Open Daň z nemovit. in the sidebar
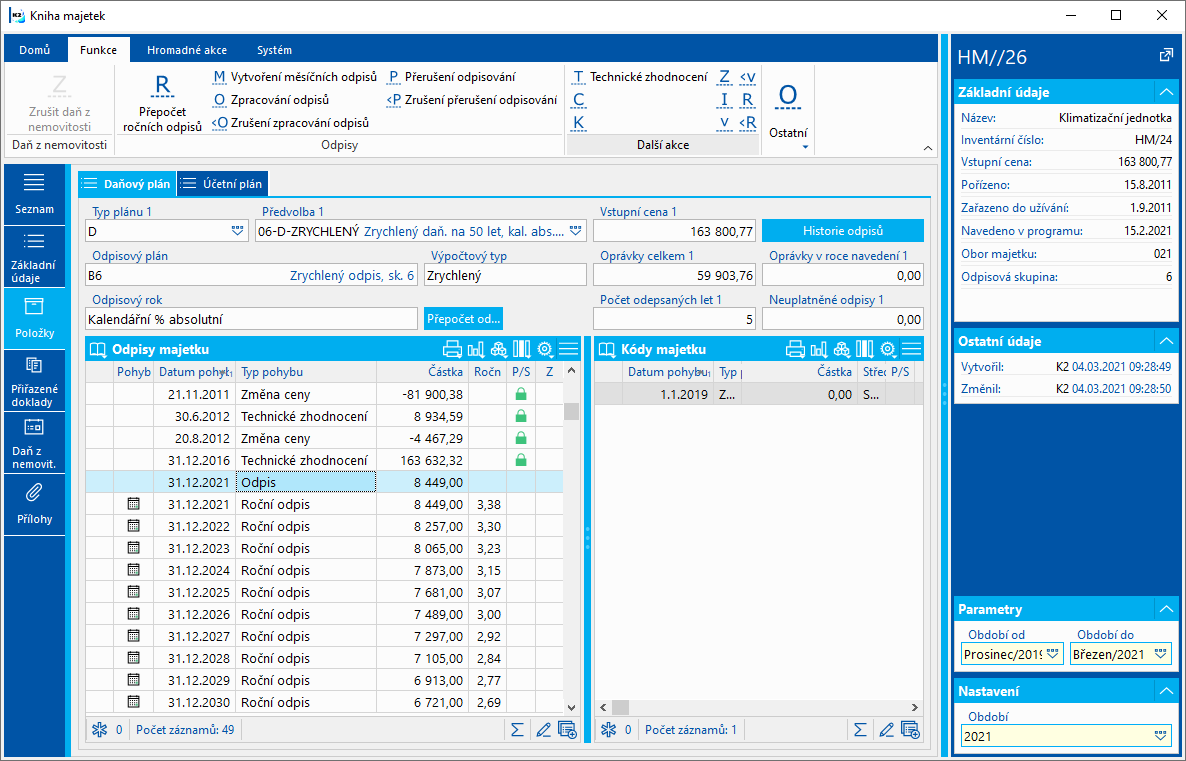The height and width of the screenshot is (761, 1186). click(x=34, y=443)
